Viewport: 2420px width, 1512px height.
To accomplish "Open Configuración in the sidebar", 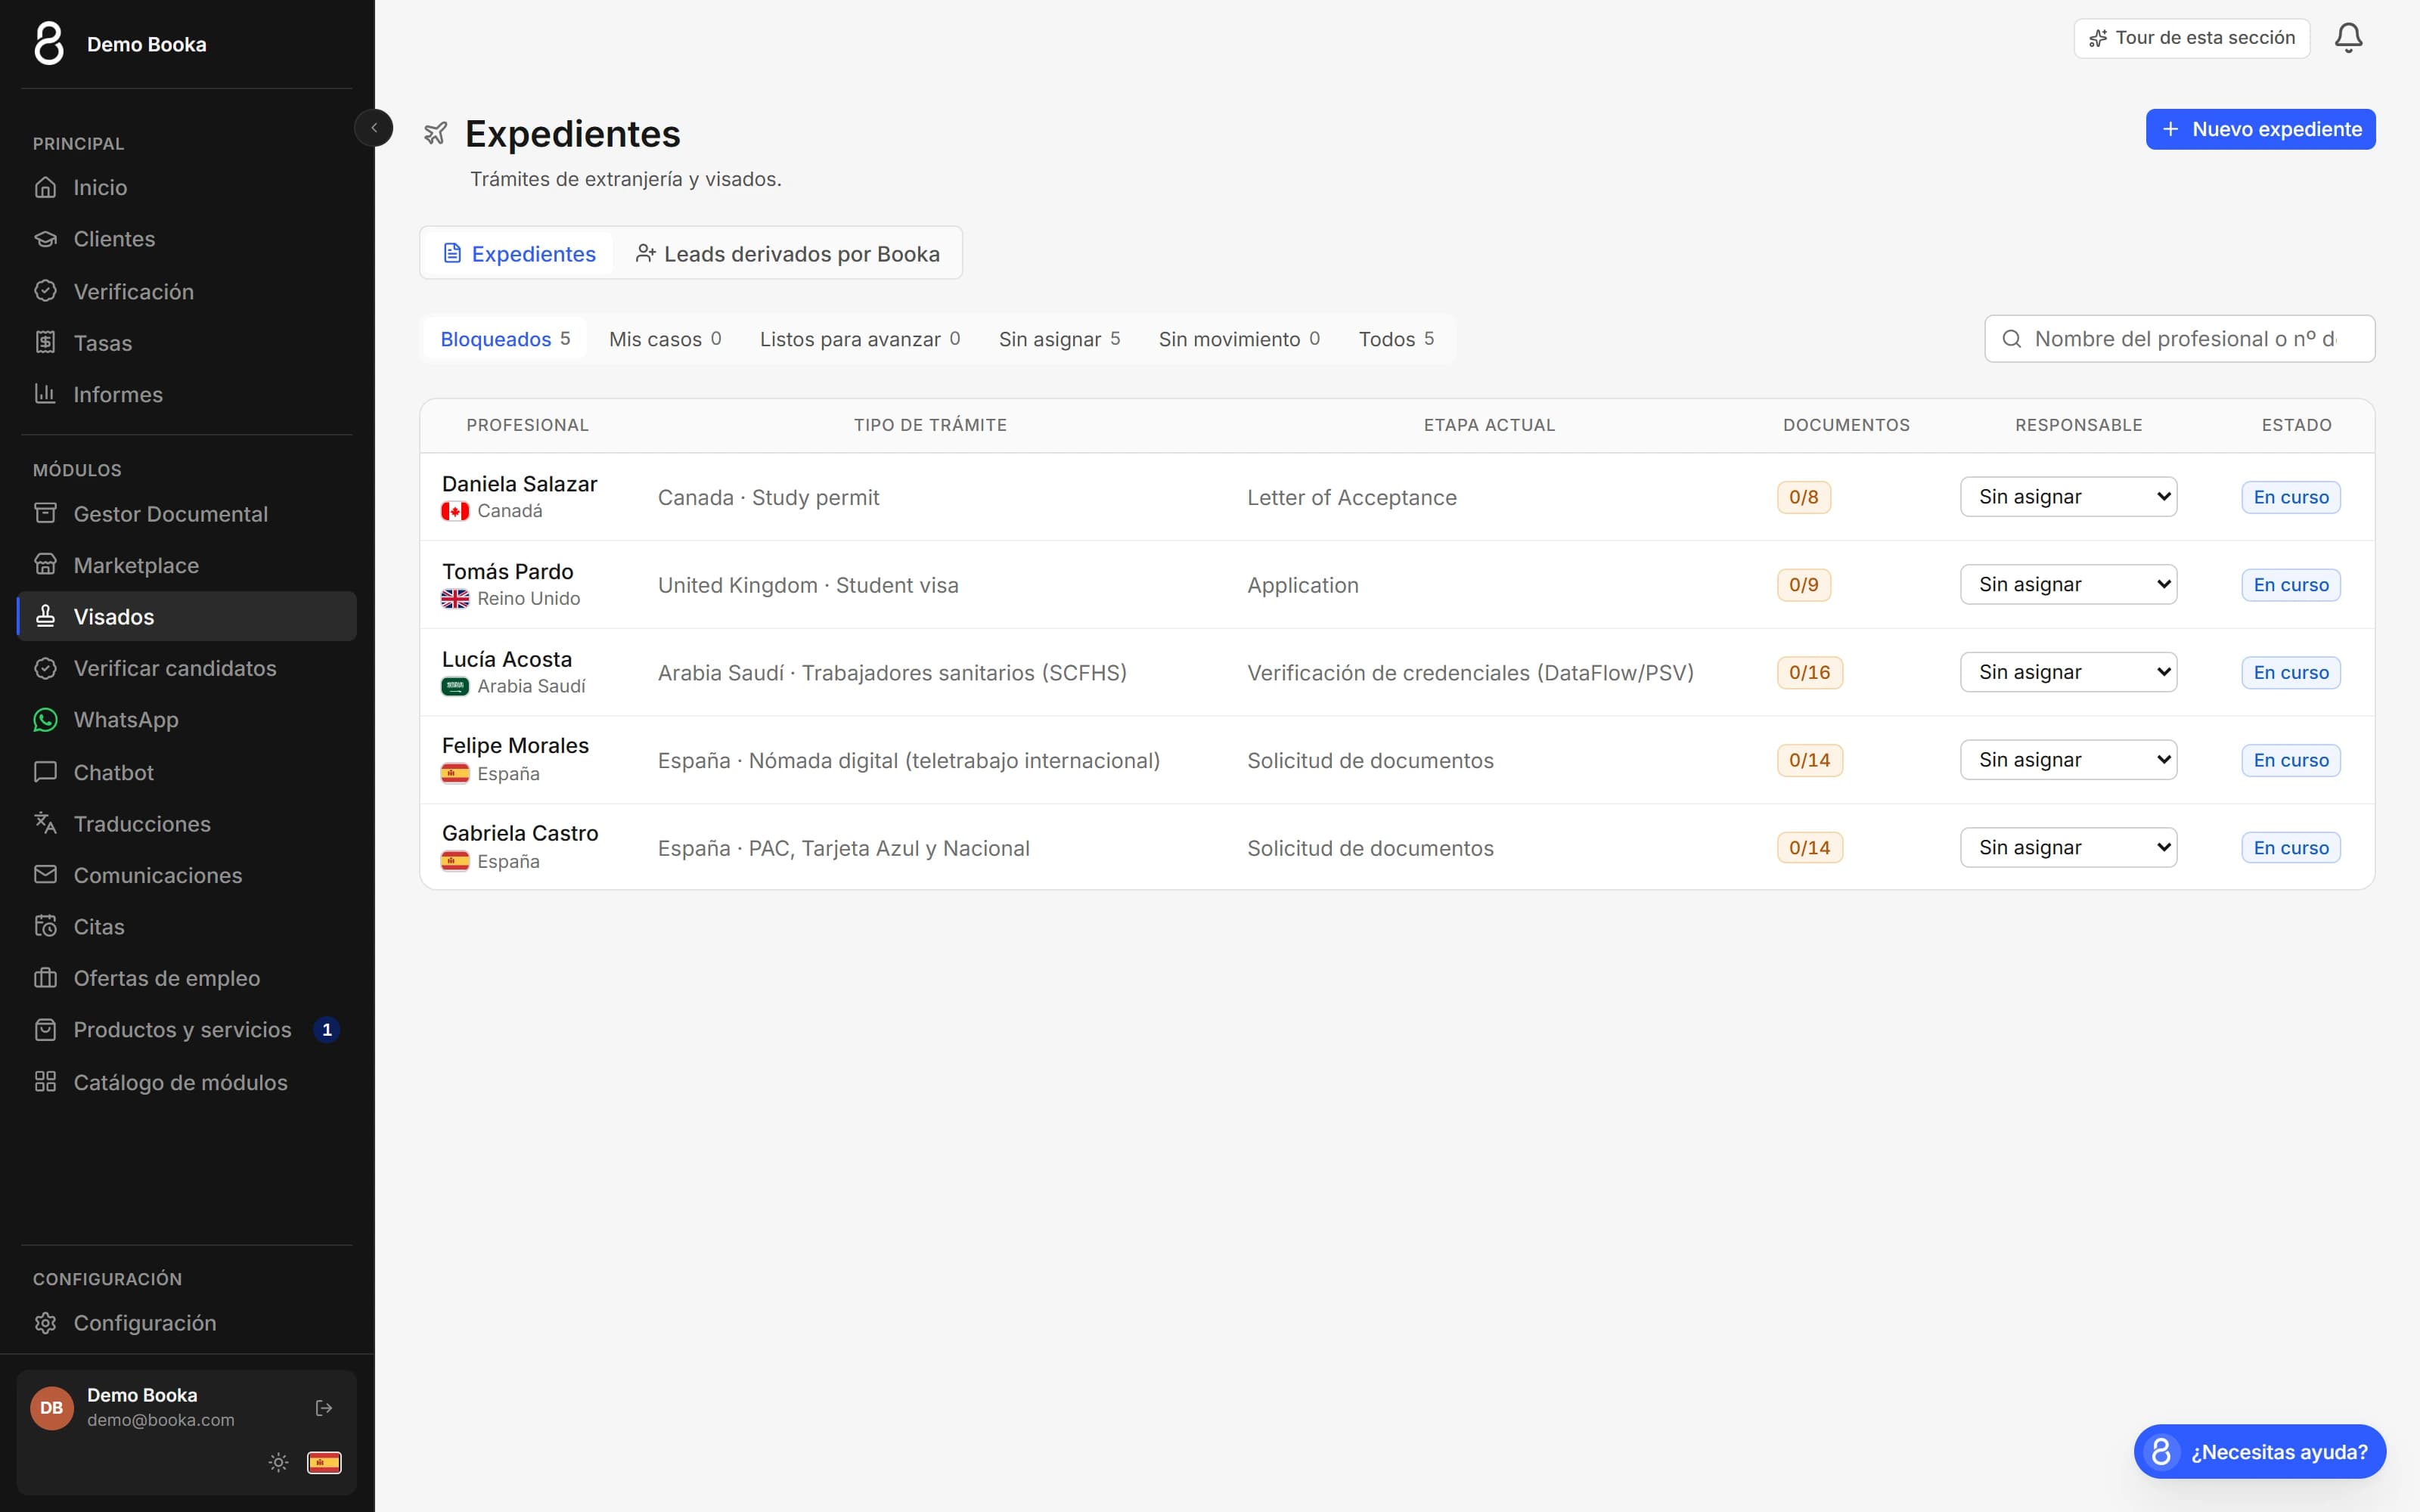I will coord(187,1323).
